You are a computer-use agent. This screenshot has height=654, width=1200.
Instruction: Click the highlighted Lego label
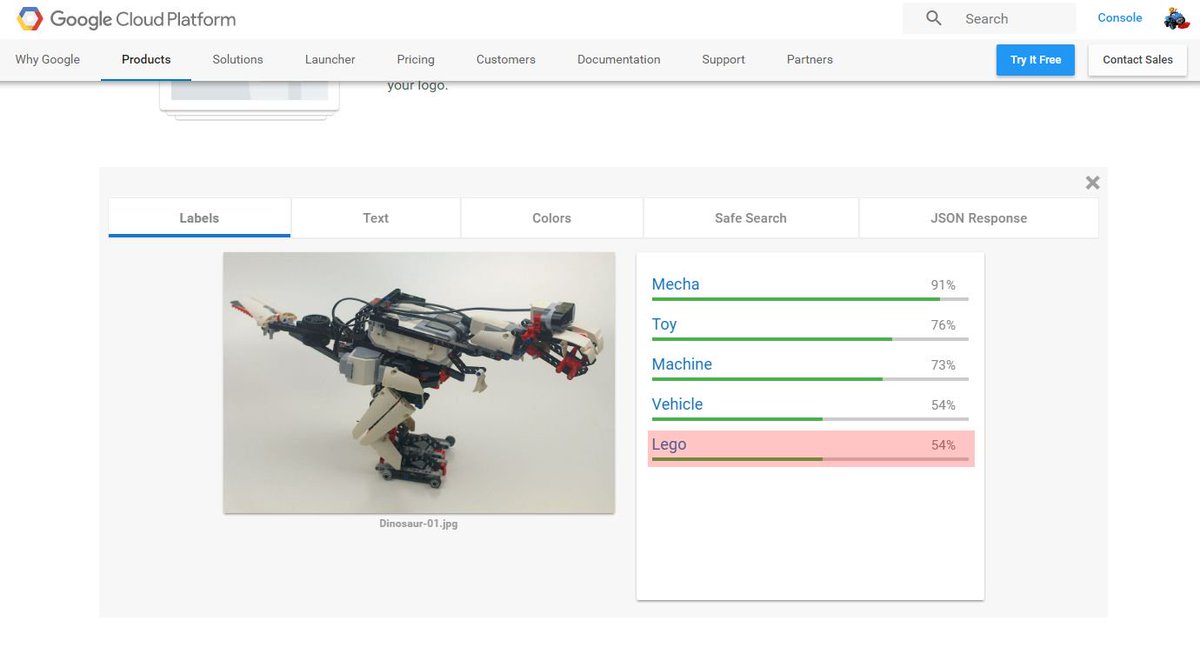point(669,444)
